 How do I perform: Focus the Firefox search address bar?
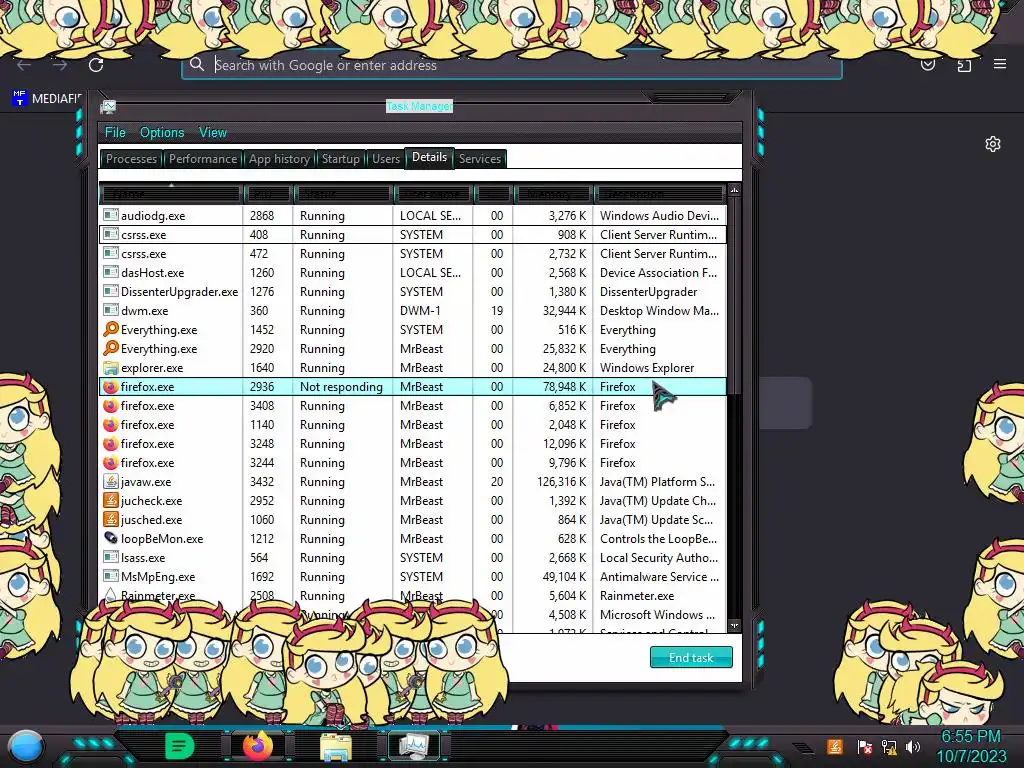[x=511, y=65]
